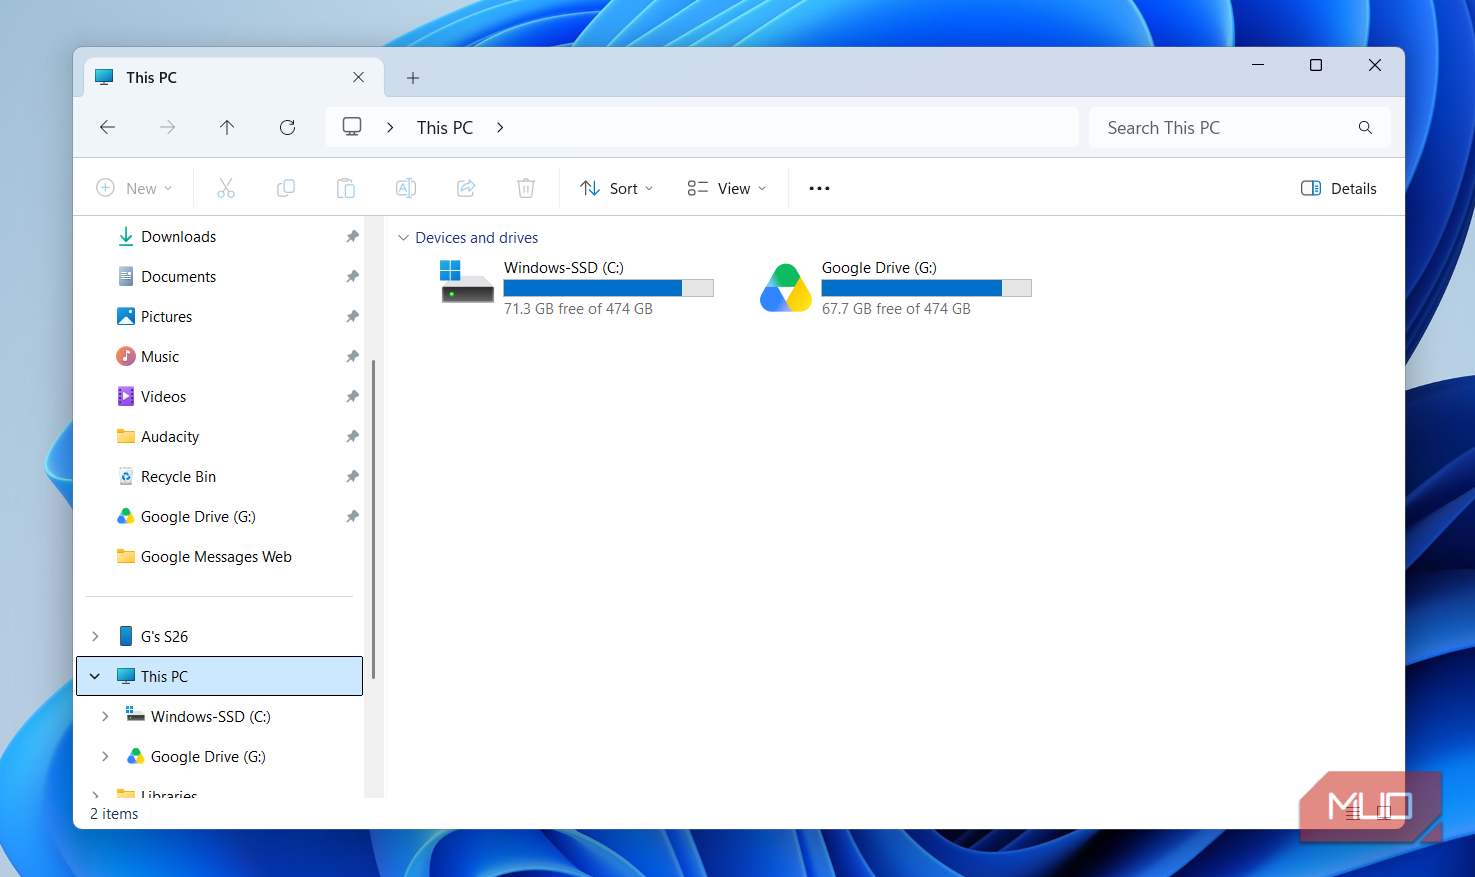Go up one level with up arrow
Viewport: 1475px width, 877px height.
[227, 127]
